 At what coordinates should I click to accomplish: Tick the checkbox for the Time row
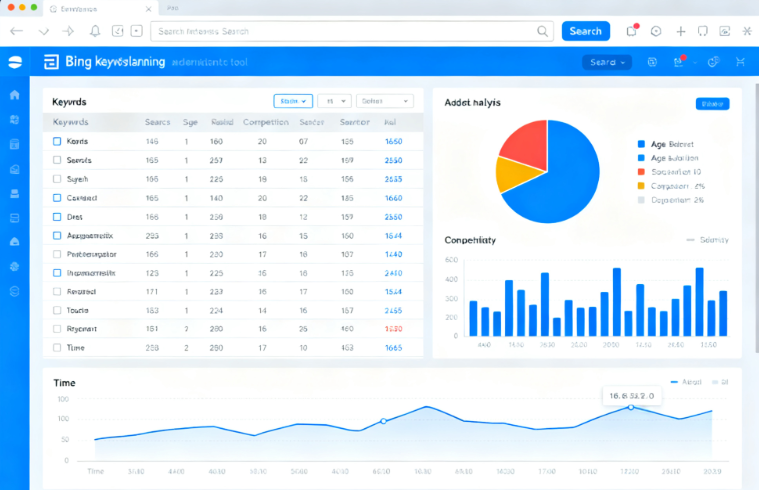point(57,348)
